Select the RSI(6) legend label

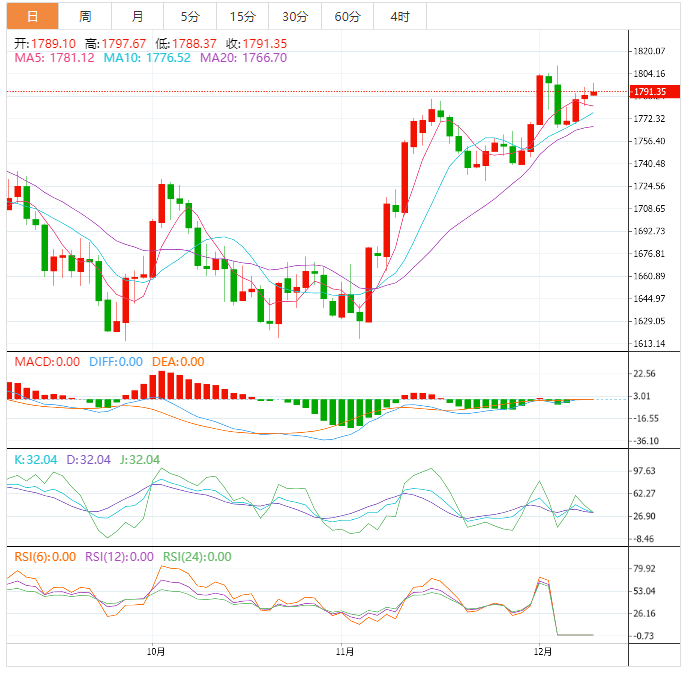44,557
